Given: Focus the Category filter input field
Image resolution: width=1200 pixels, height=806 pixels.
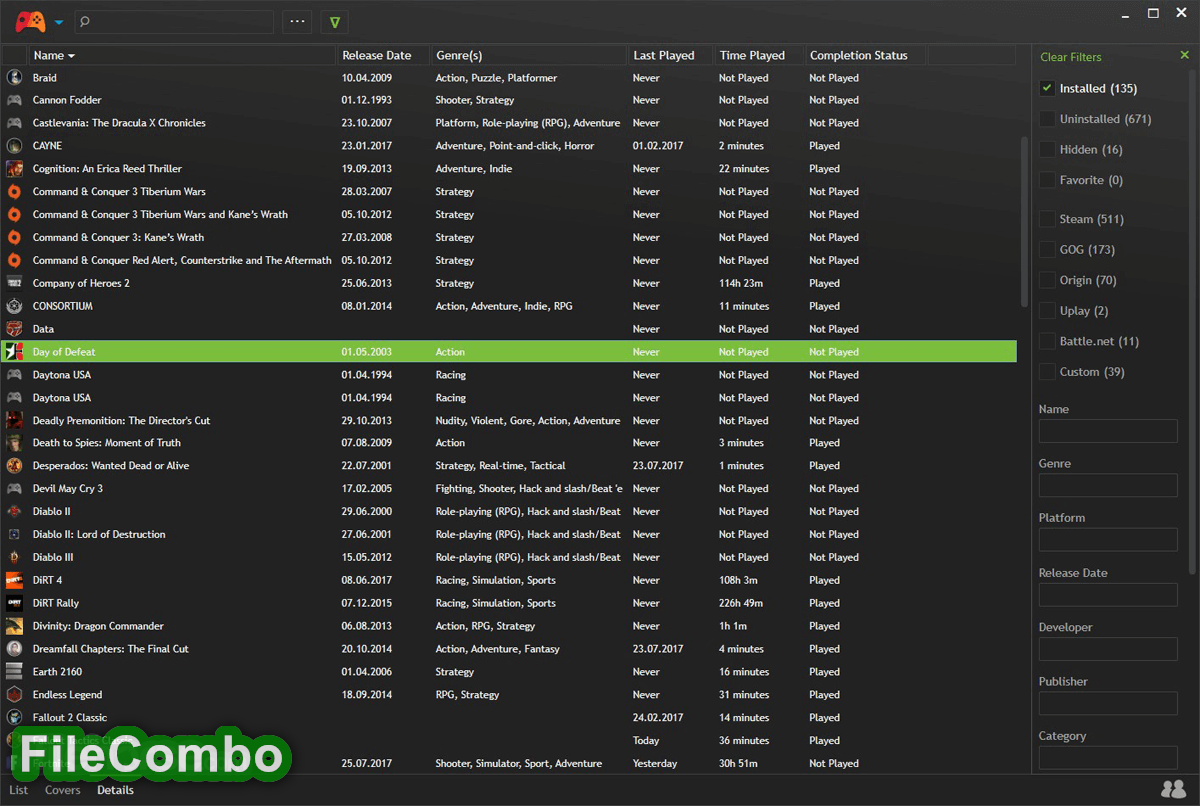Looking at the screenshot, I should [1108, 757].
